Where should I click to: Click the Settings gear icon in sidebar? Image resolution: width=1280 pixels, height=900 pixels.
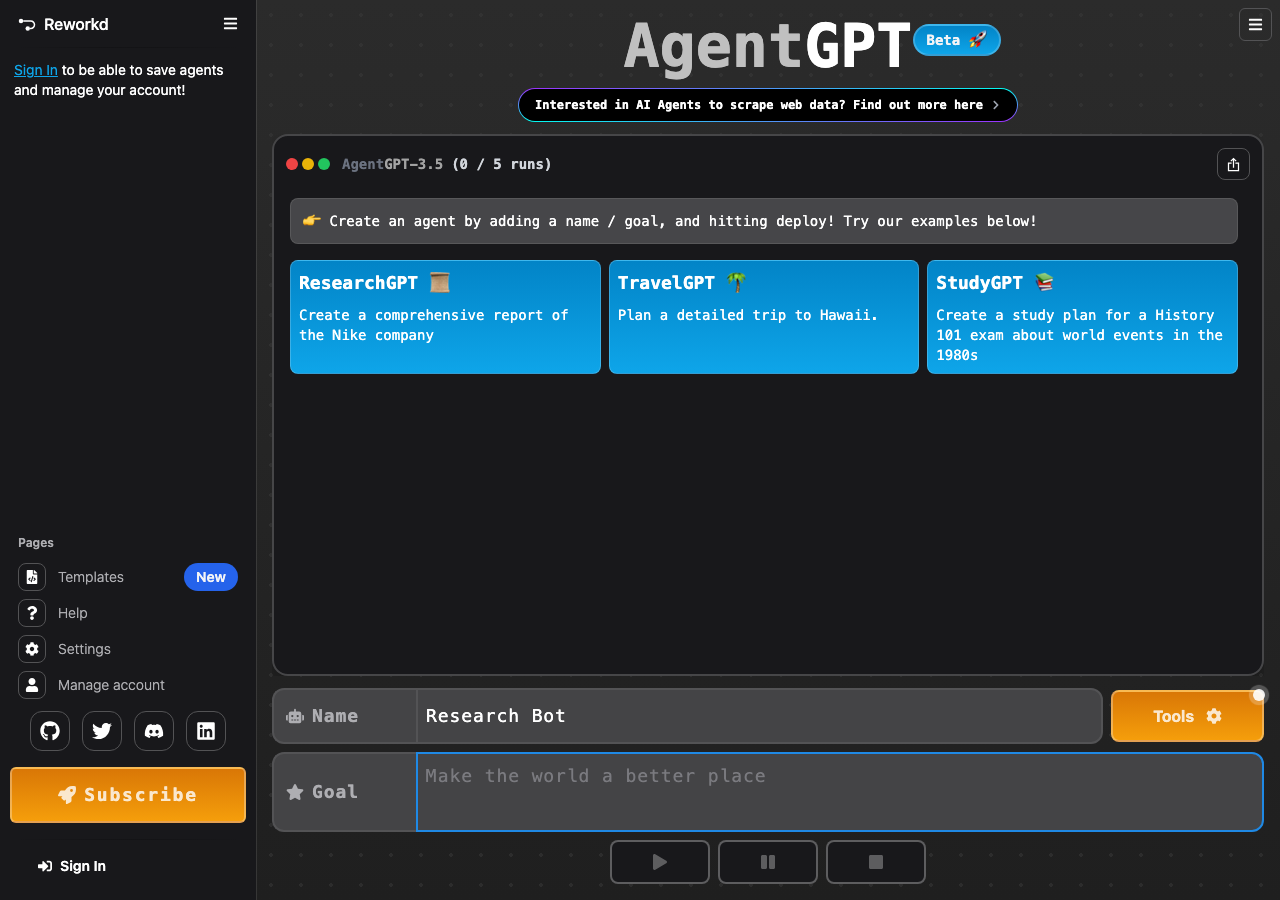pos(32,649)
